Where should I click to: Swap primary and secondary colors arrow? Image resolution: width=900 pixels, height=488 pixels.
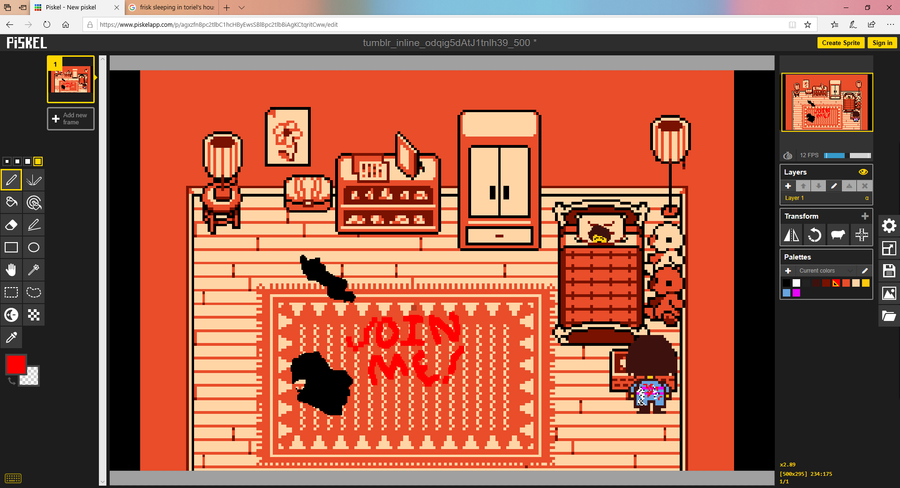click(11, 381)
